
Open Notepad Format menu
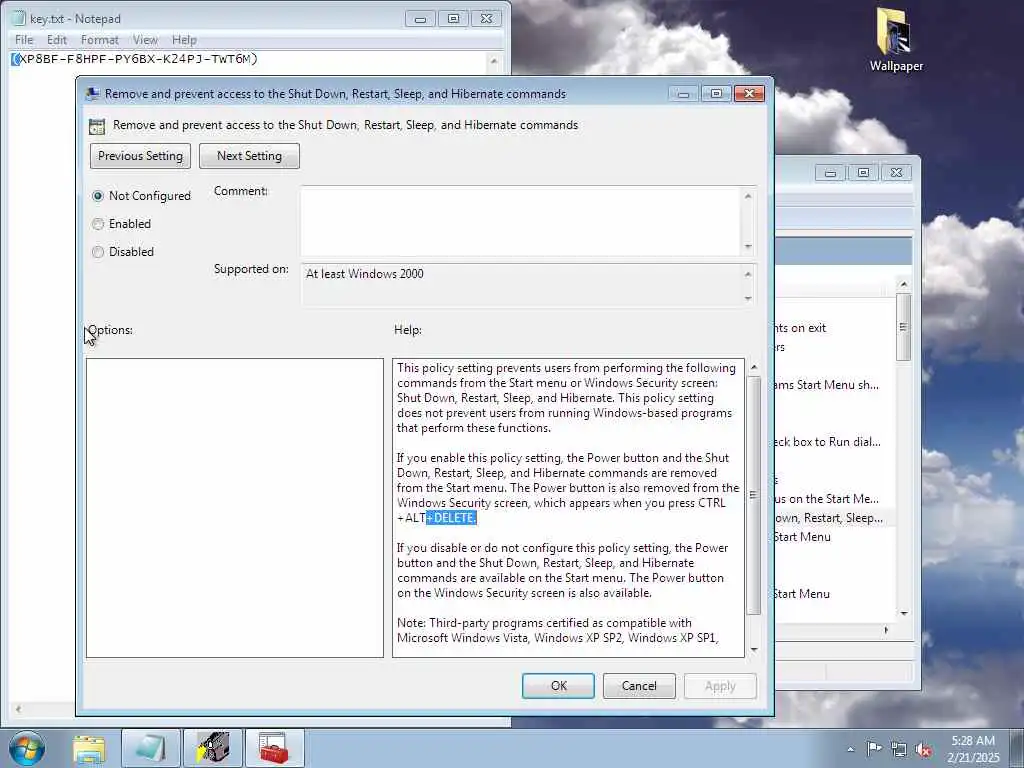pos(100,40)
